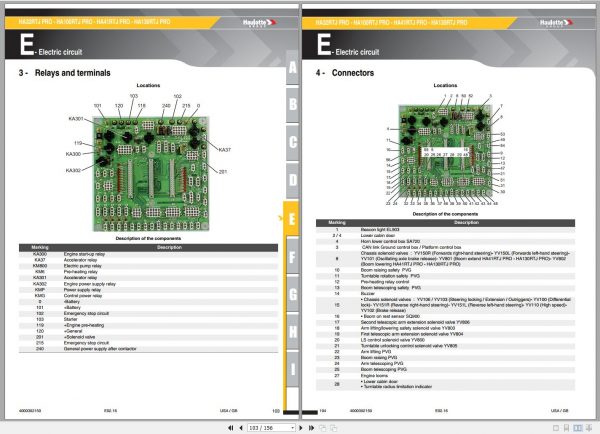
Task: Select '+Engine pre-heating' row
Action: (148, 325)
